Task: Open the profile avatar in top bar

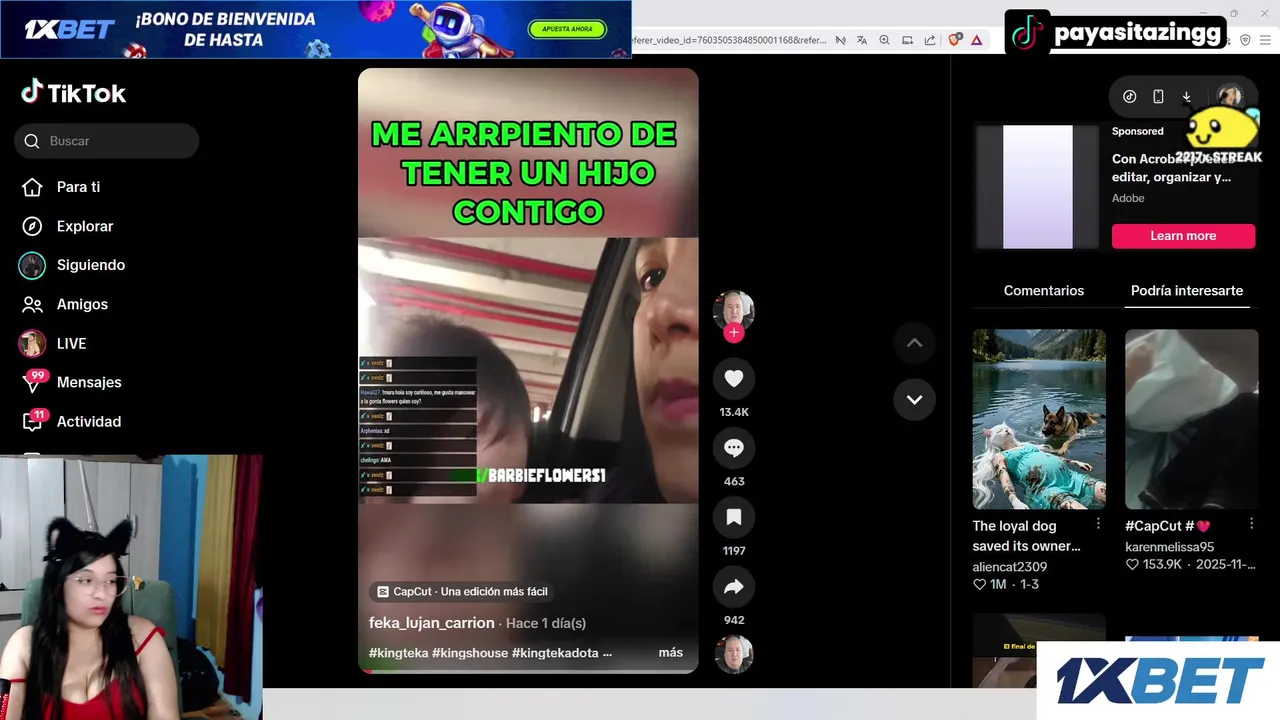Action: pos(1229,97)
